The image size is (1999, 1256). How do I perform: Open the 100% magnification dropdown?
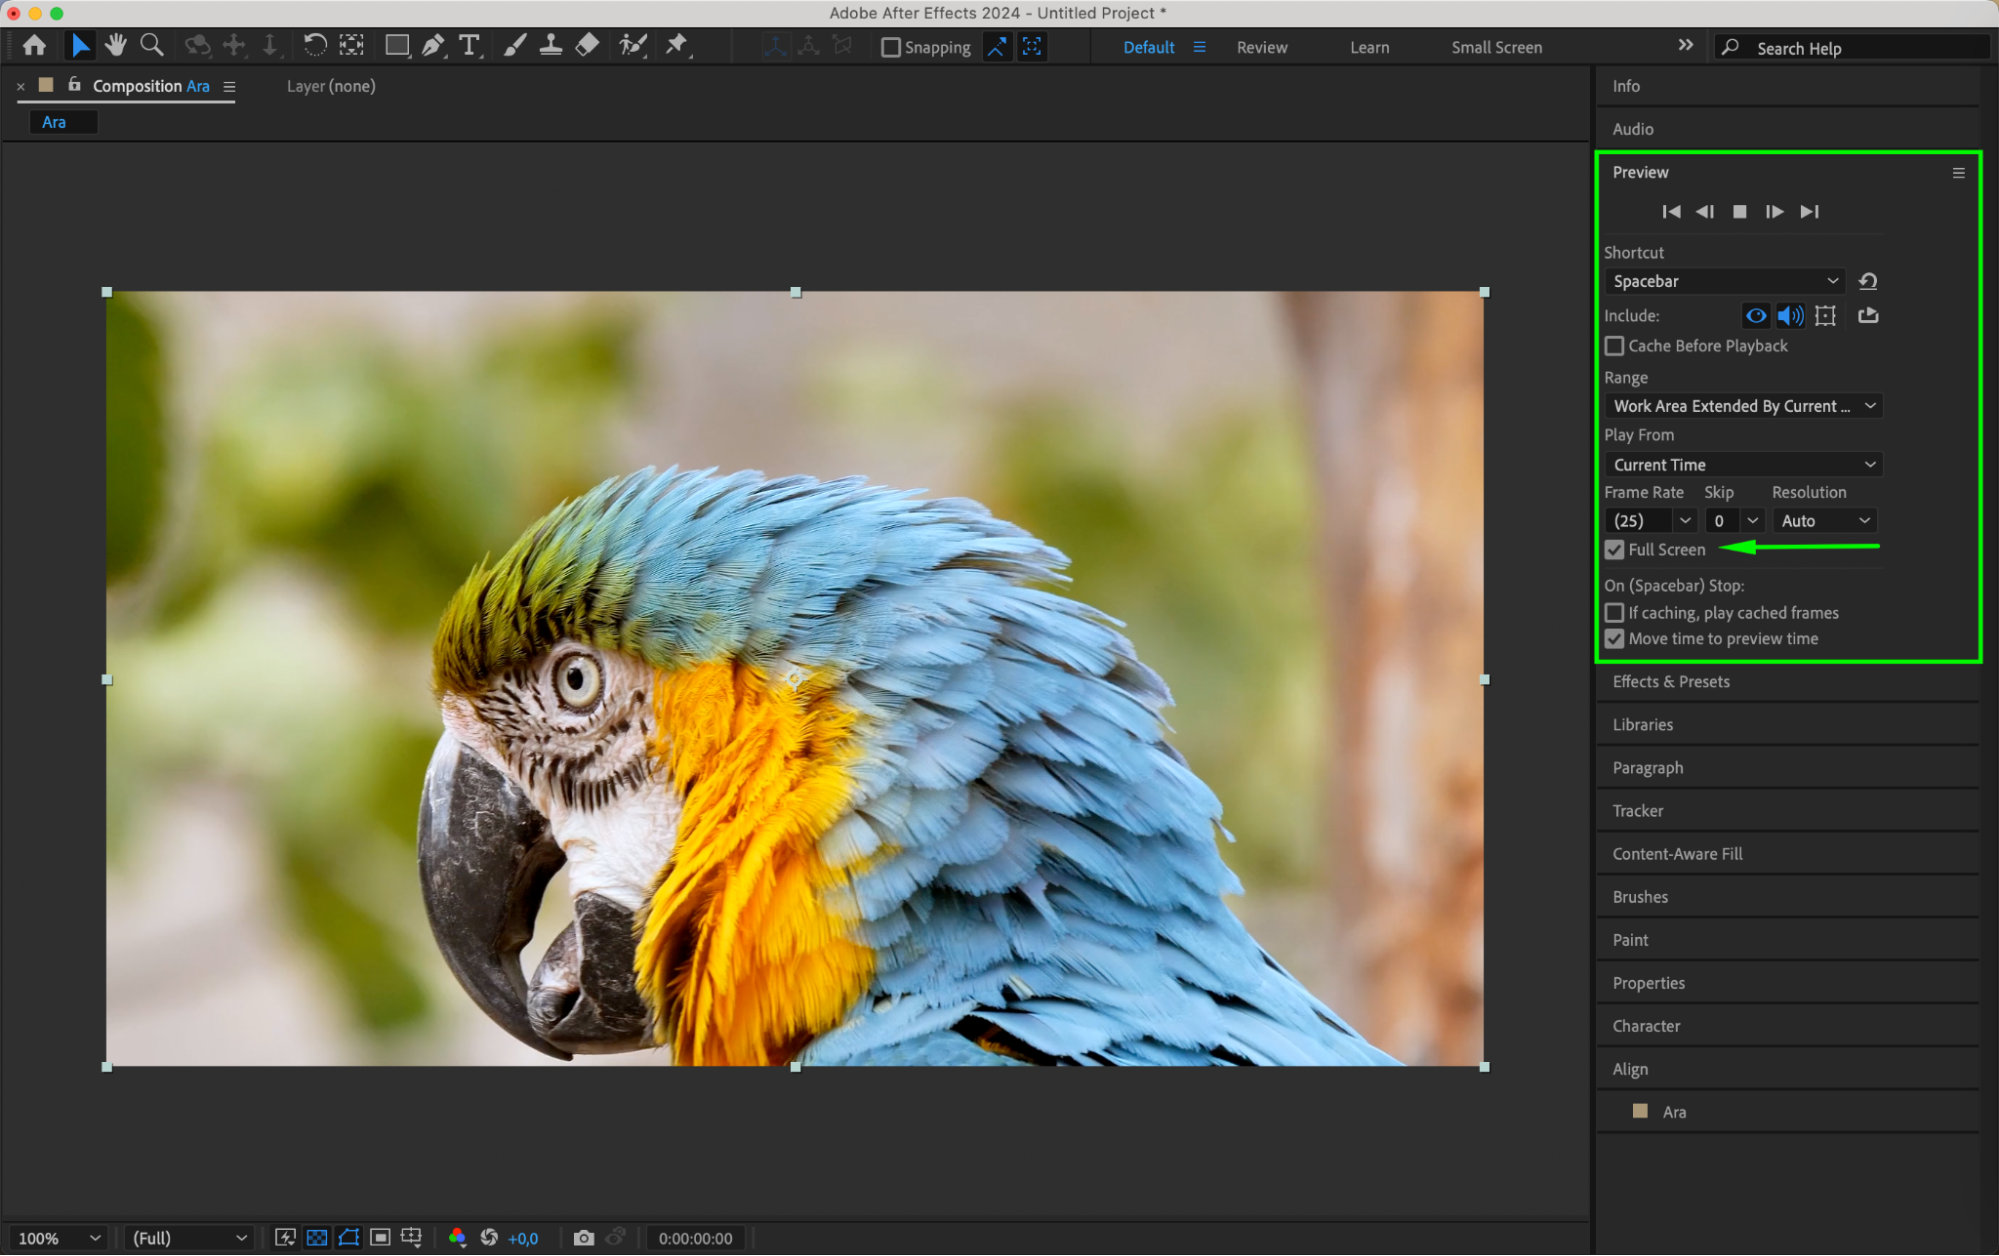point(58,1238)
